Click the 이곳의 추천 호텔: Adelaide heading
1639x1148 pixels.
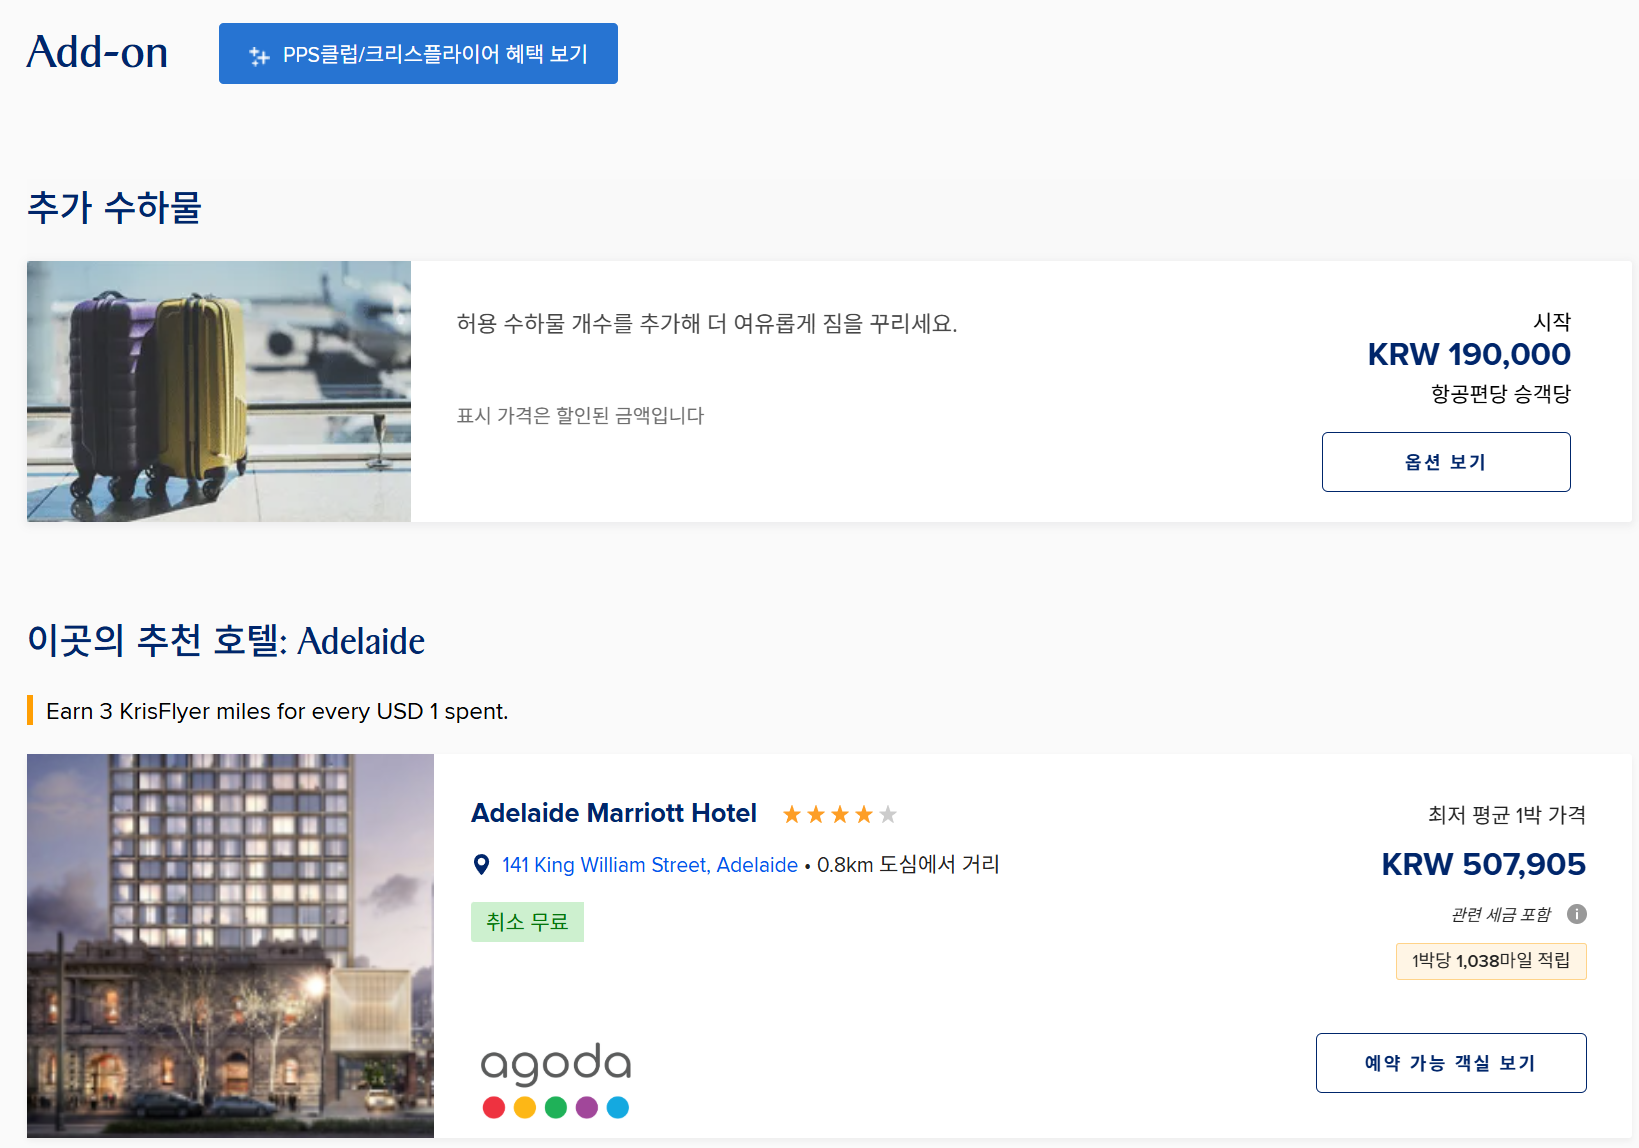(226, 641)
